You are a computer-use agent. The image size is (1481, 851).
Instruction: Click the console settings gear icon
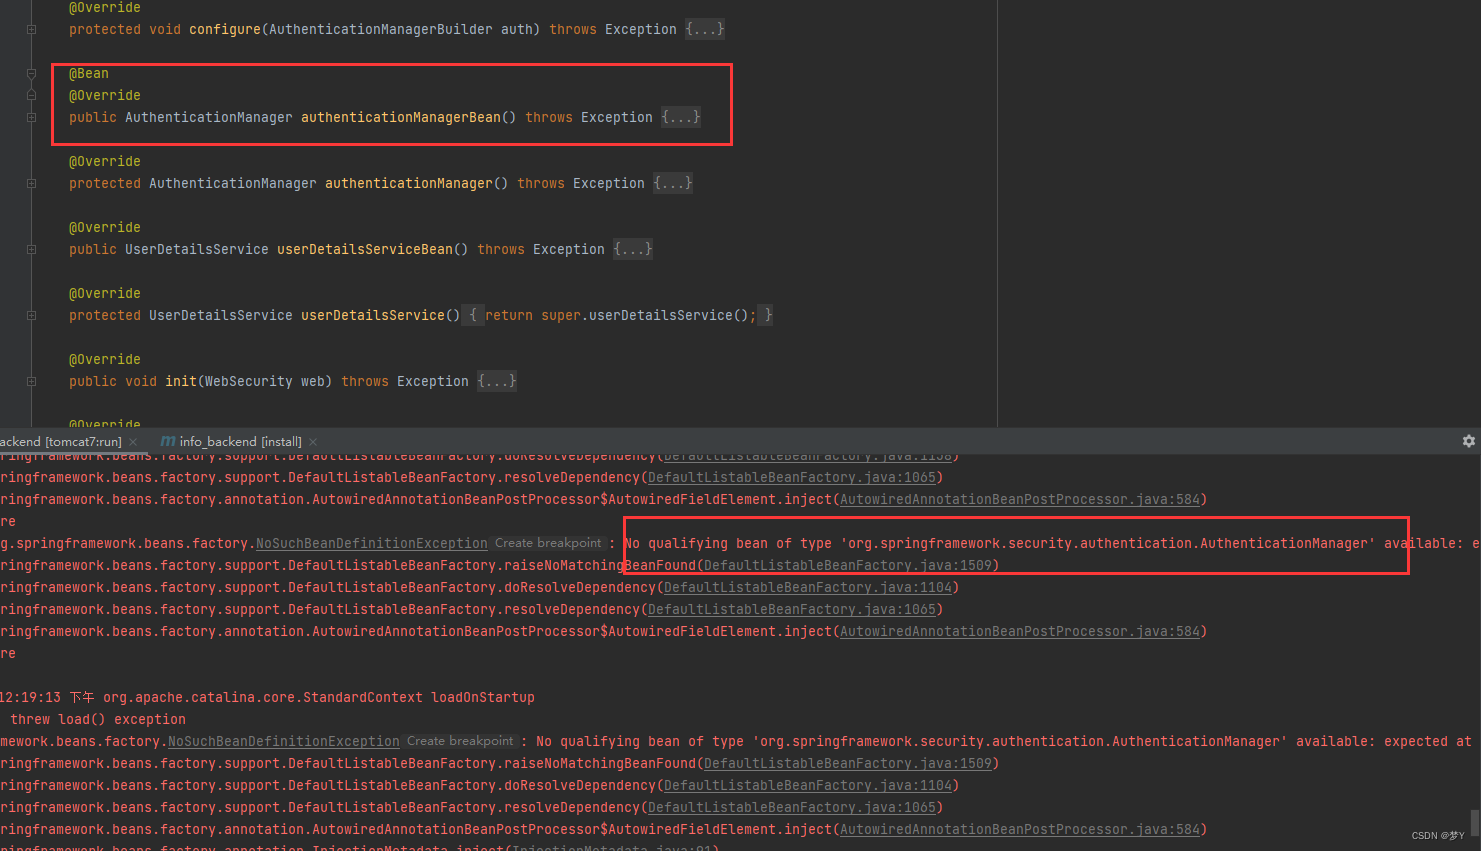click(x=1468, y=441)
